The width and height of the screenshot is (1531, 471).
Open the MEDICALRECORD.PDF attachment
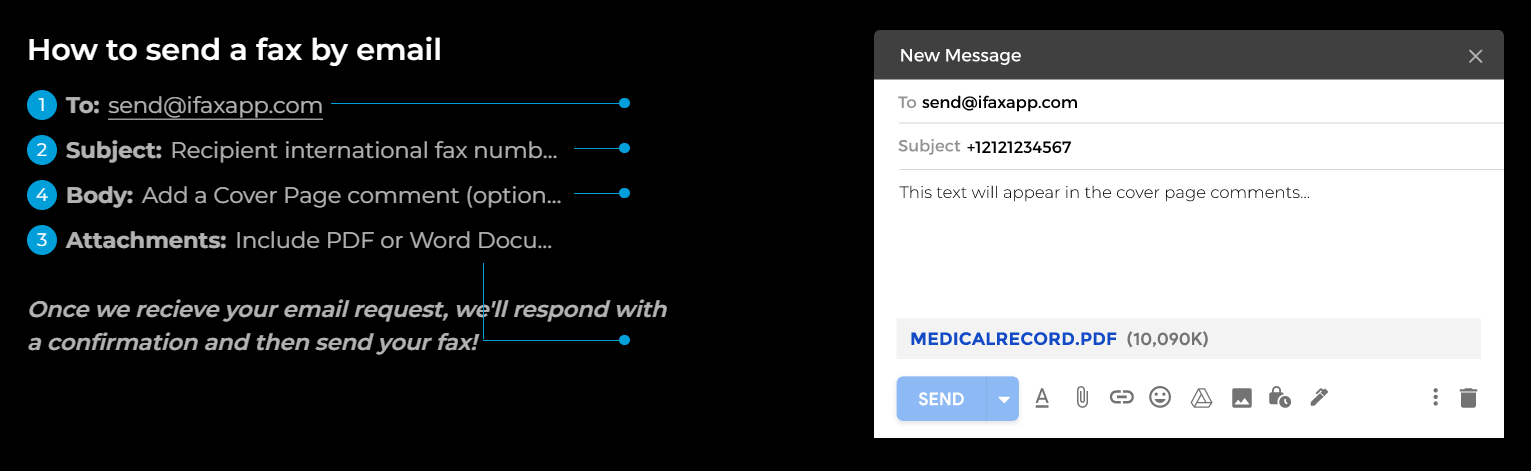point(1013,339)
